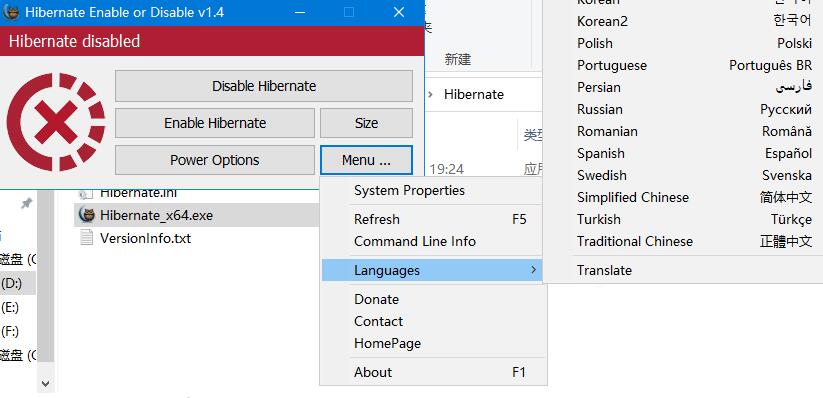823x398 pixels.
Task: Click the Disable Hibernate button
Action: click(263, 86)
